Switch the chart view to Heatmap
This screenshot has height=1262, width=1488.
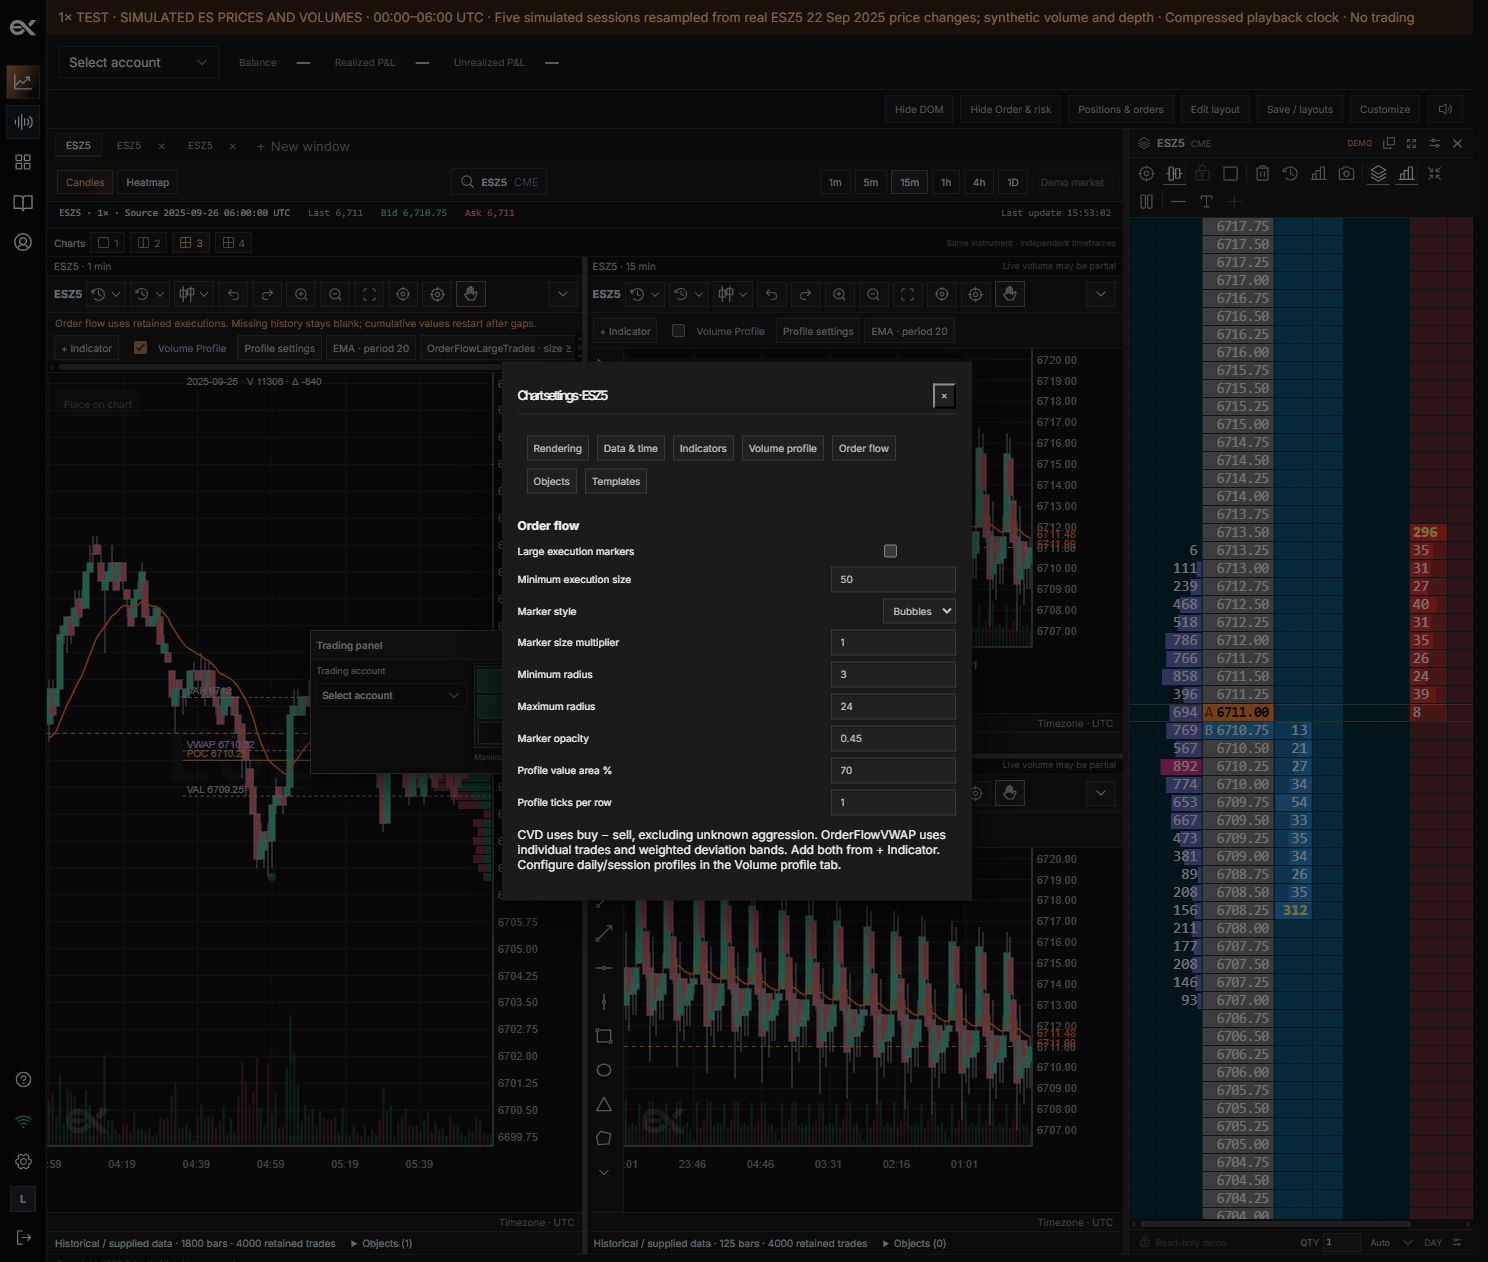coord(148,182)
